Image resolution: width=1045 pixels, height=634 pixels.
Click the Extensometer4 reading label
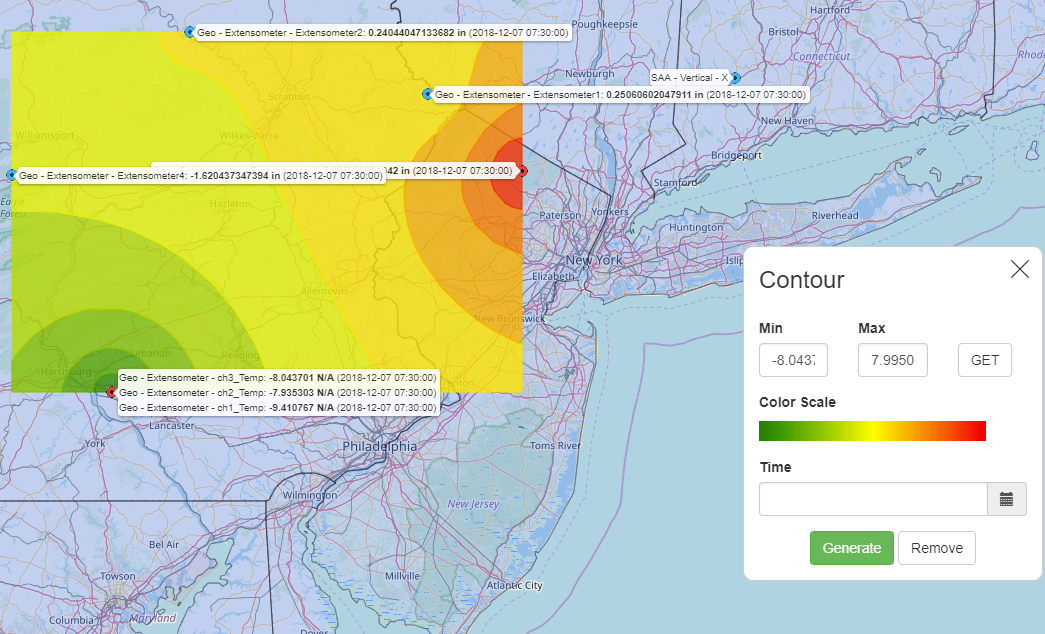pyautogui.click(x=201, y=176)
